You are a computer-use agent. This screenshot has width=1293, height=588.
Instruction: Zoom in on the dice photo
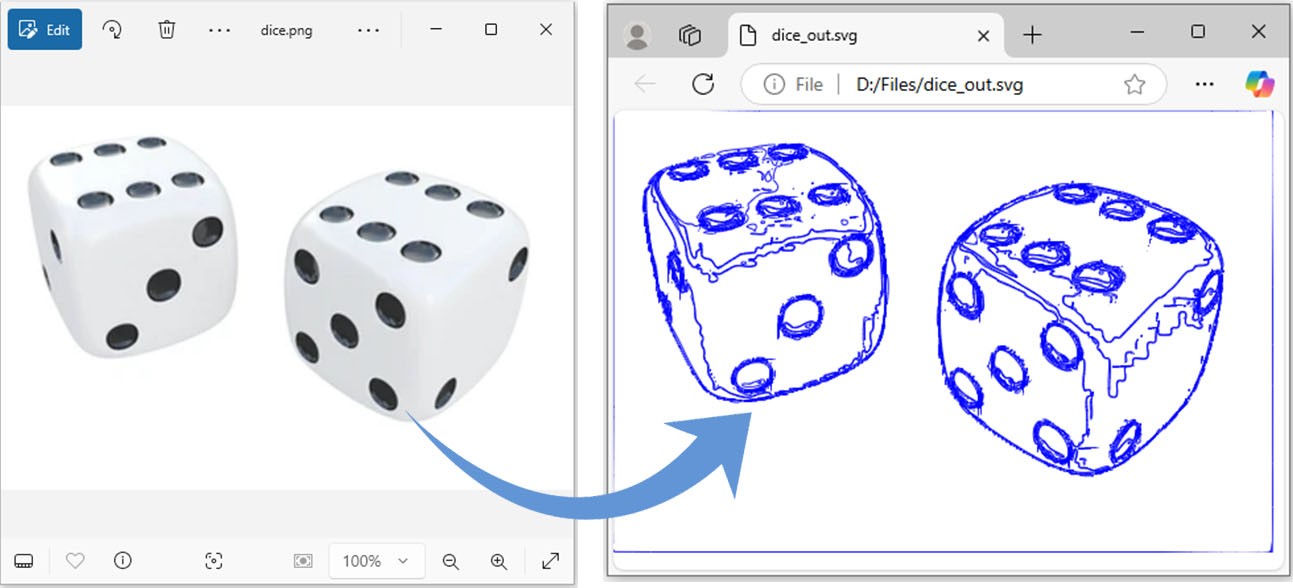[x=498, y=561]
